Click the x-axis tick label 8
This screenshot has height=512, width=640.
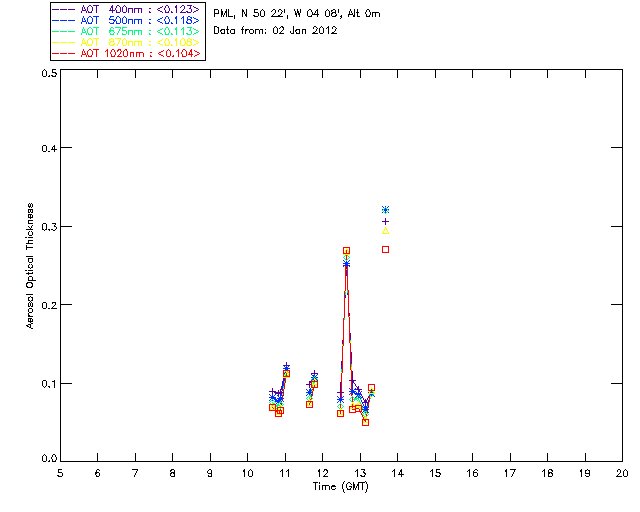(173, 473)
